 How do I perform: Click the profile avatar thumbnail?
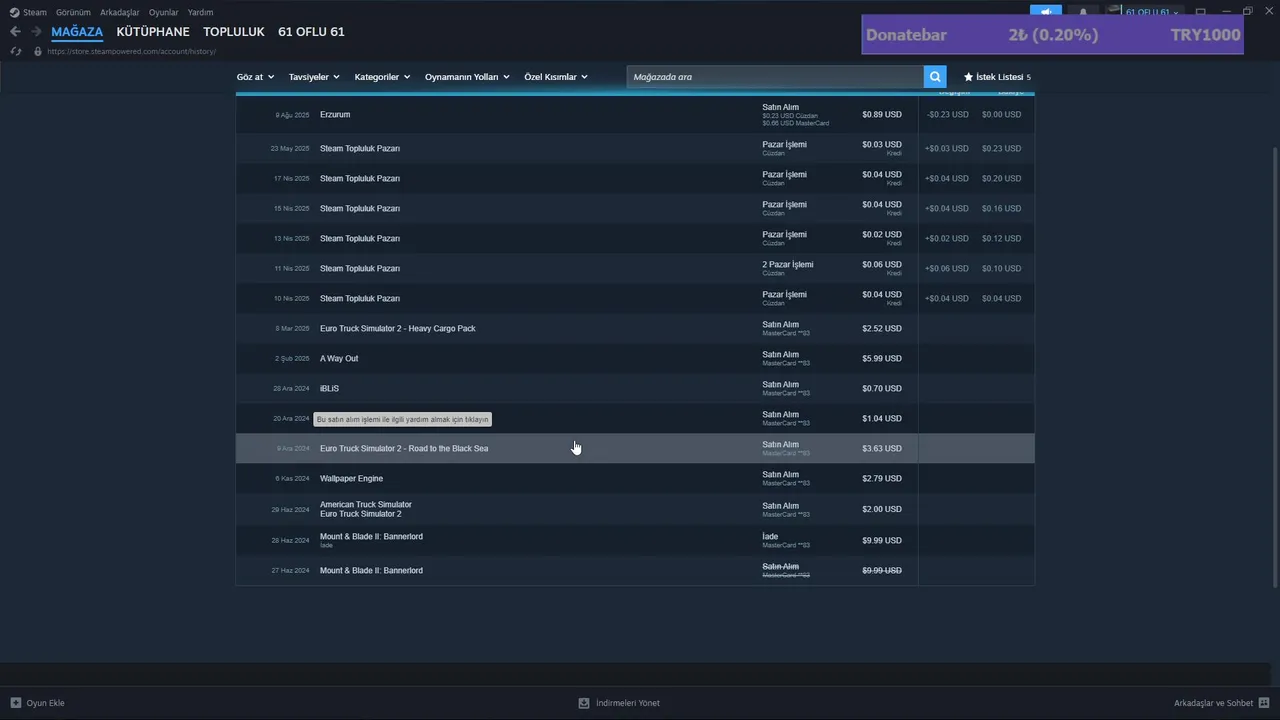(x=1114, y=12)
